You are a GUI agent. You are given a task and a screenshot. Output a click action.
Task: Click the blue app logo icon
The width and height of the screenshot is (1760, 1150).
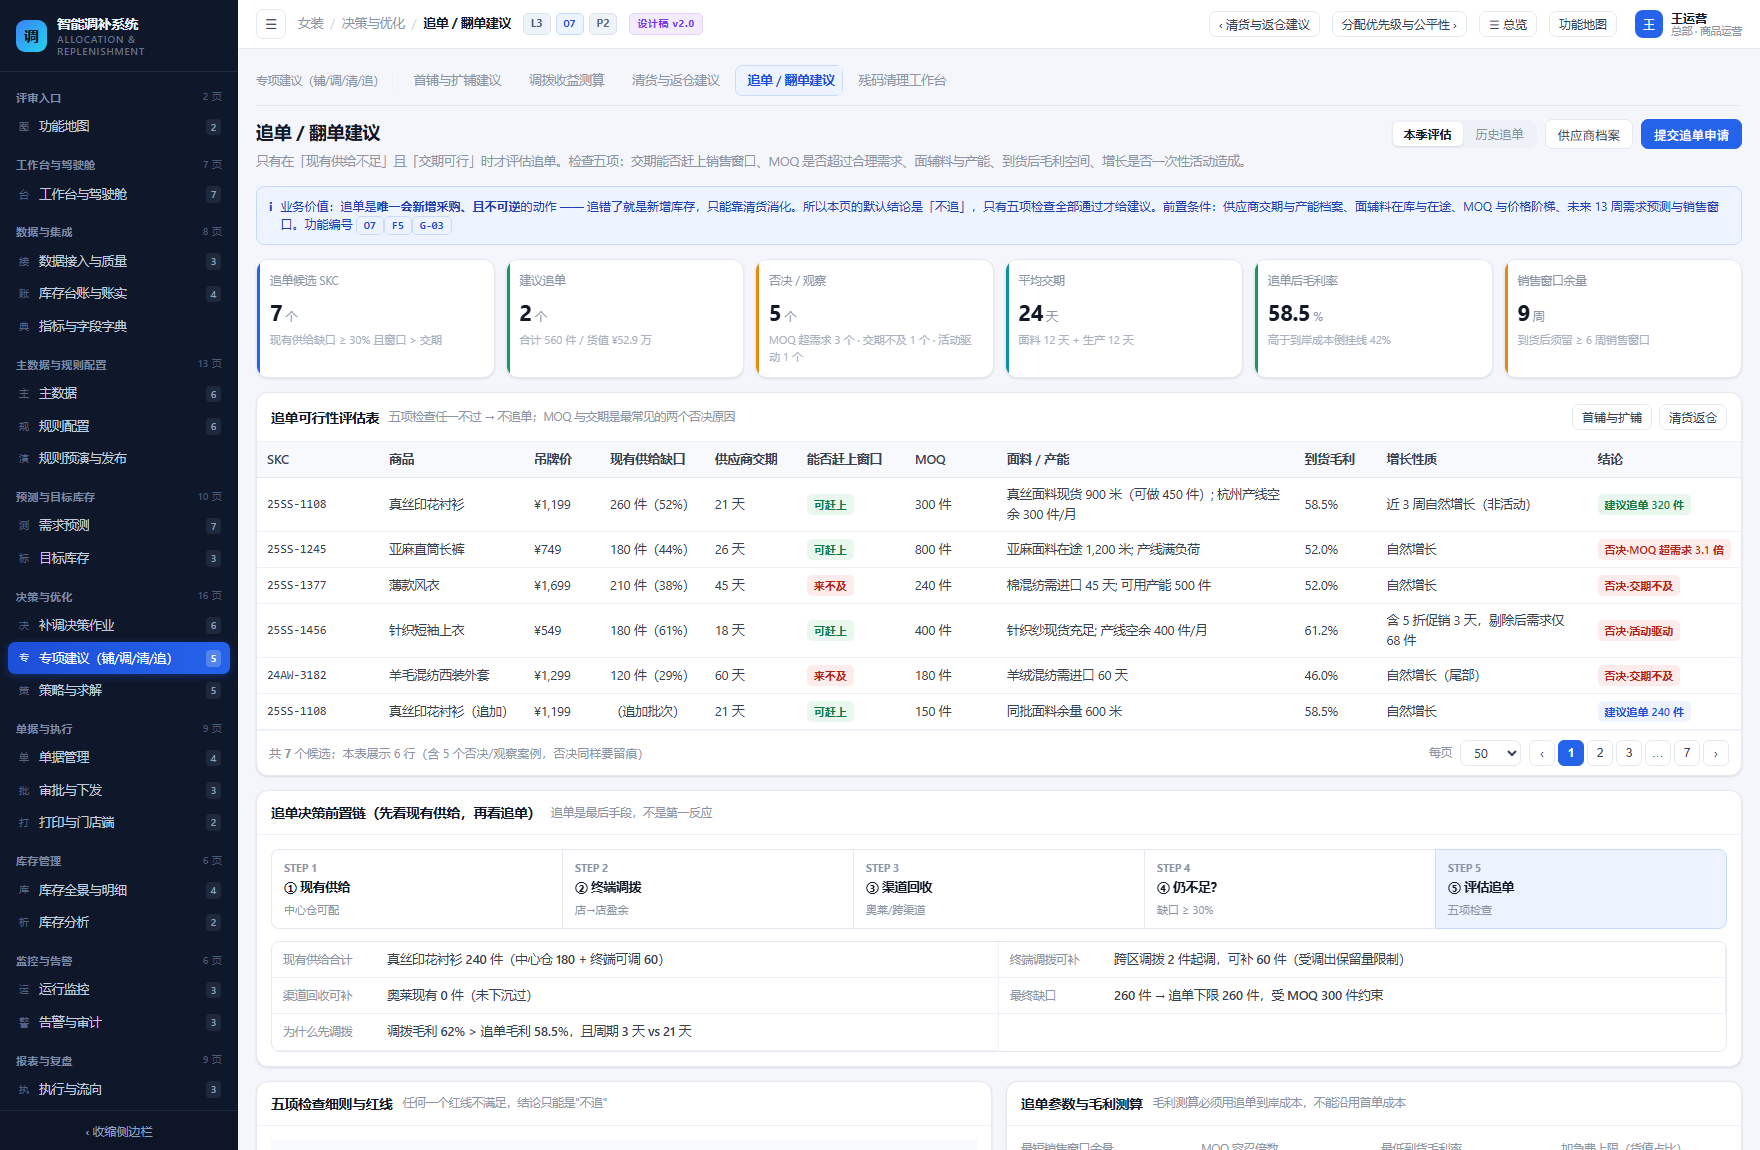pos(31,36)
